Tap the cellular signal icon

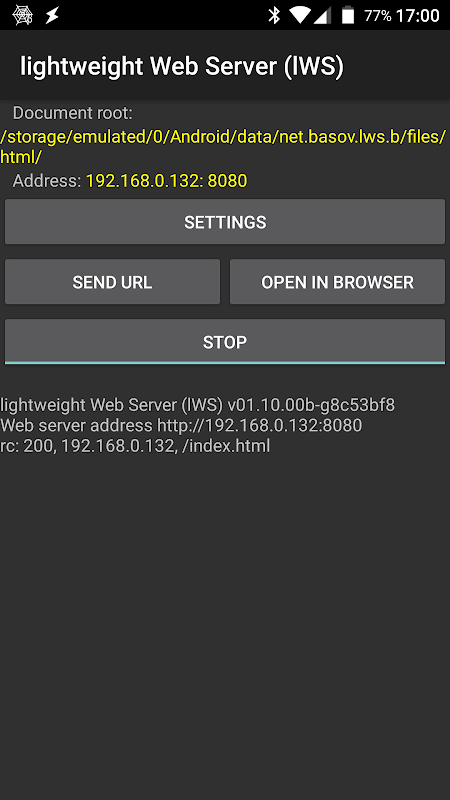(x=322, y=15)
